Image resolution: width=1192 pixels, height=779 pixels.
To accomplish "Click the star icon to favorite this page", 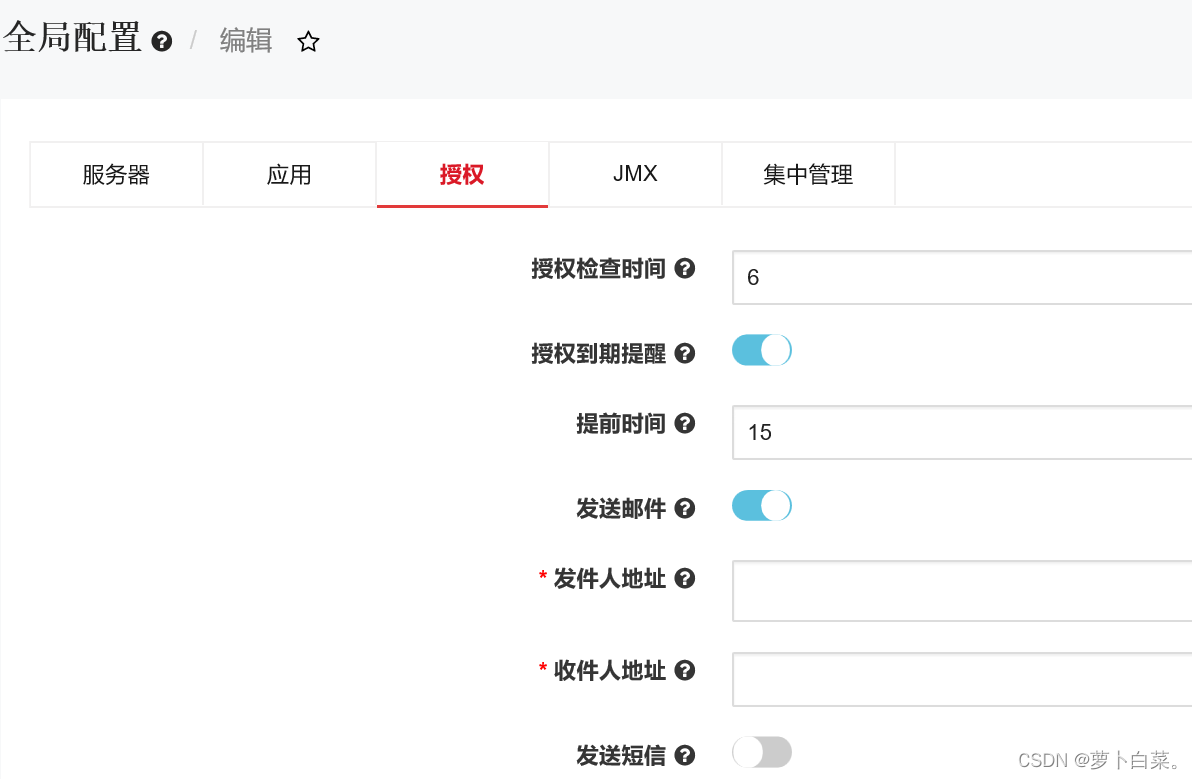I will point(308,42).
